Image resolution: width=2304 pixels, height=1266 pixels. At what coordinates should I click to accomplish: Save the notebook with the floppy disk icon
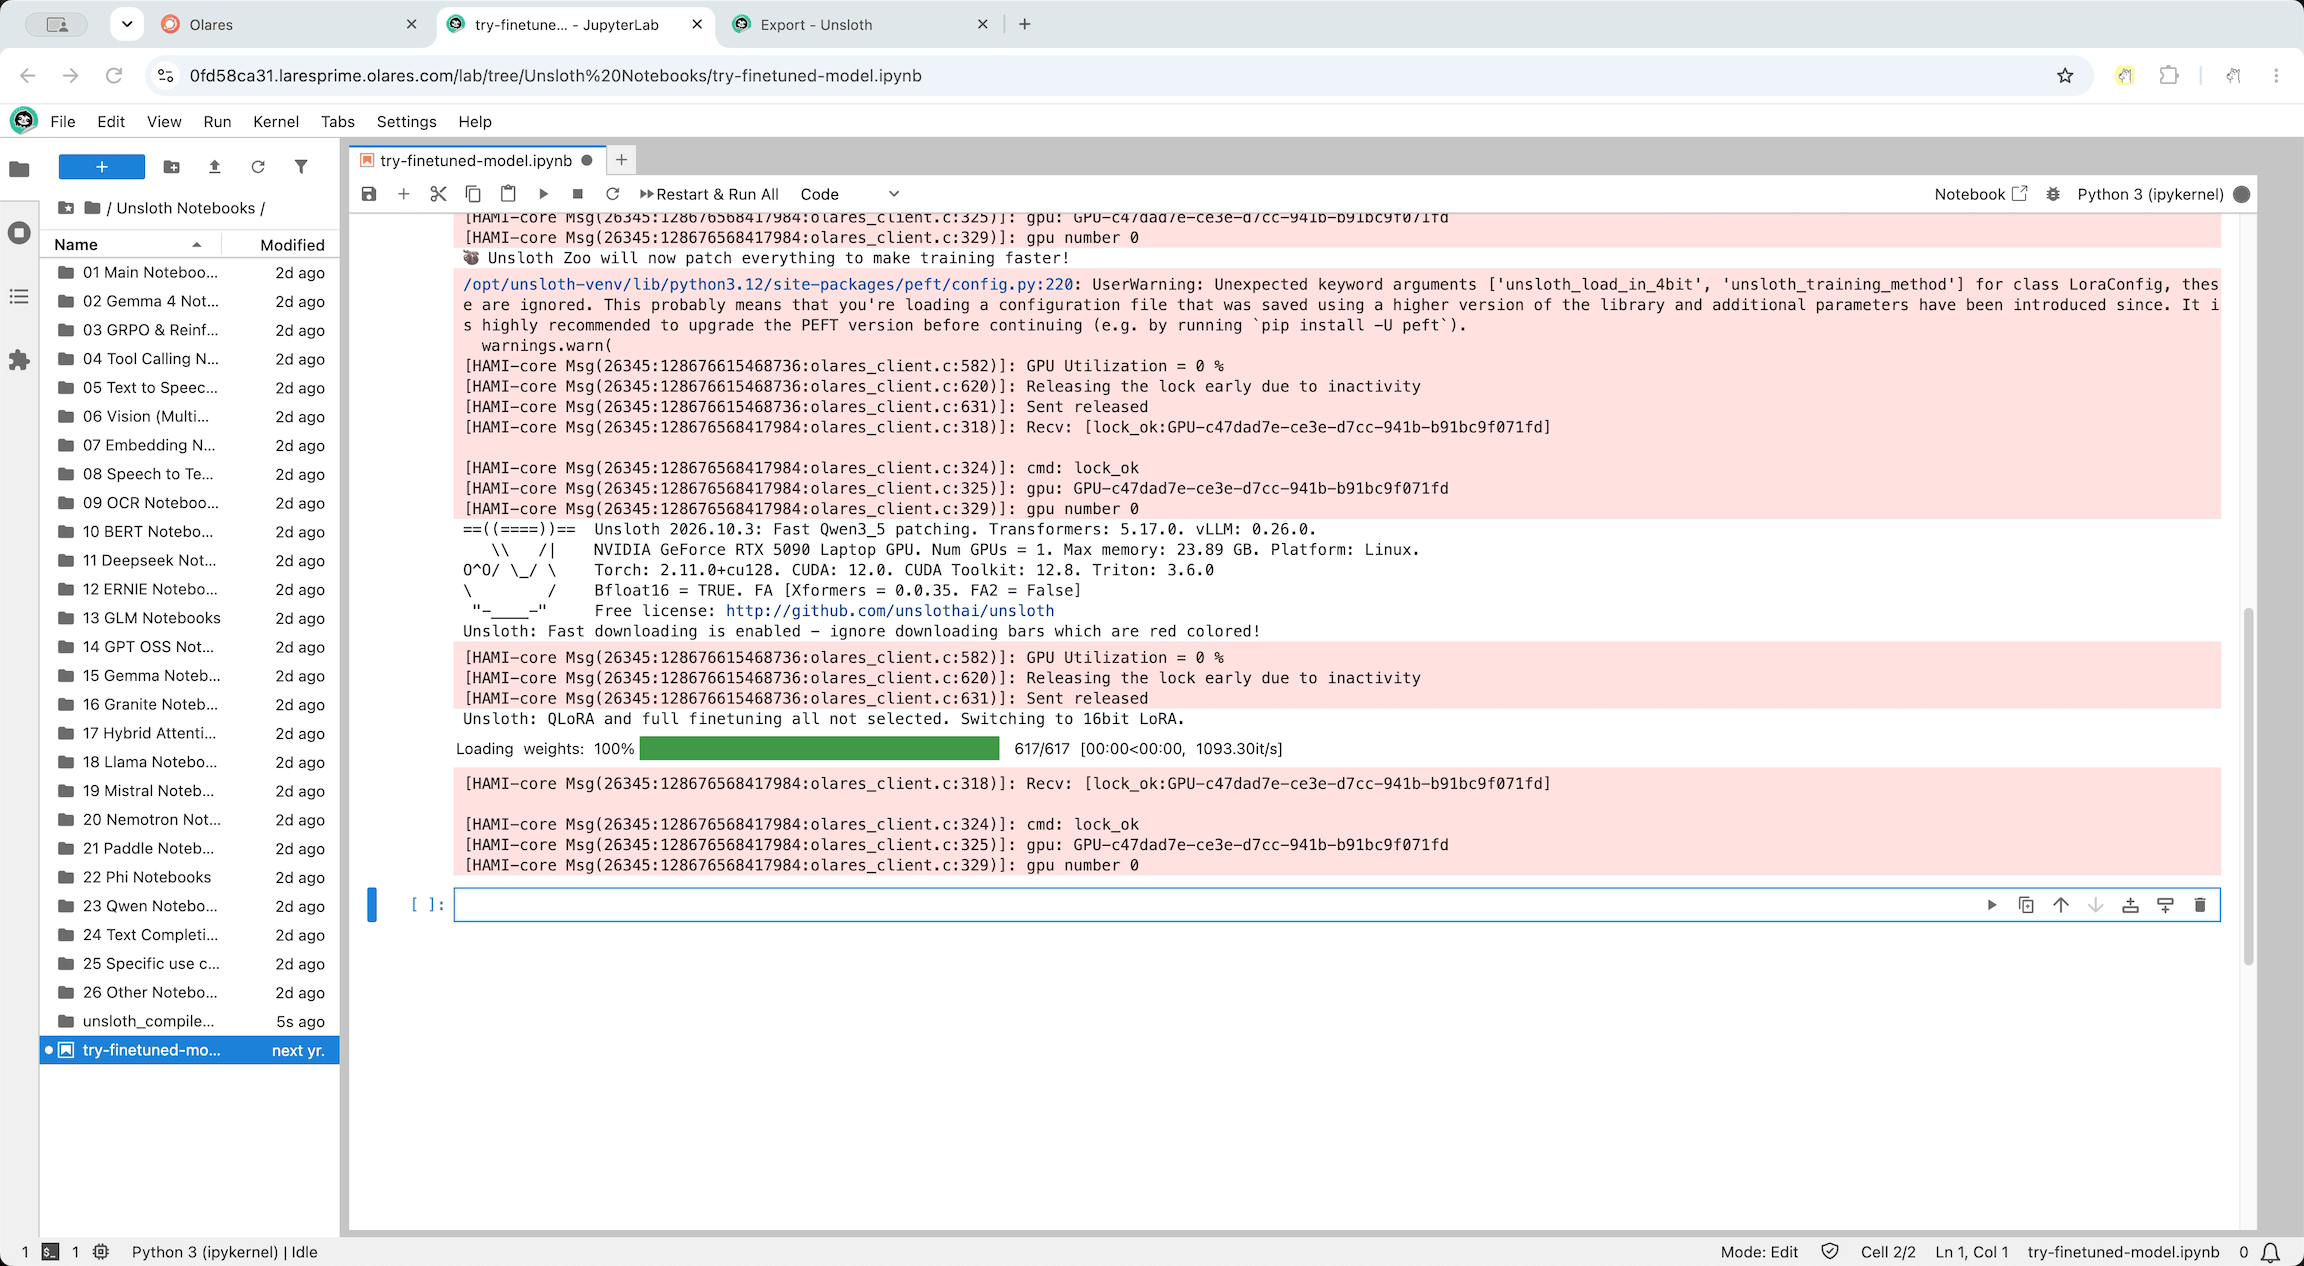pos(369,194)
